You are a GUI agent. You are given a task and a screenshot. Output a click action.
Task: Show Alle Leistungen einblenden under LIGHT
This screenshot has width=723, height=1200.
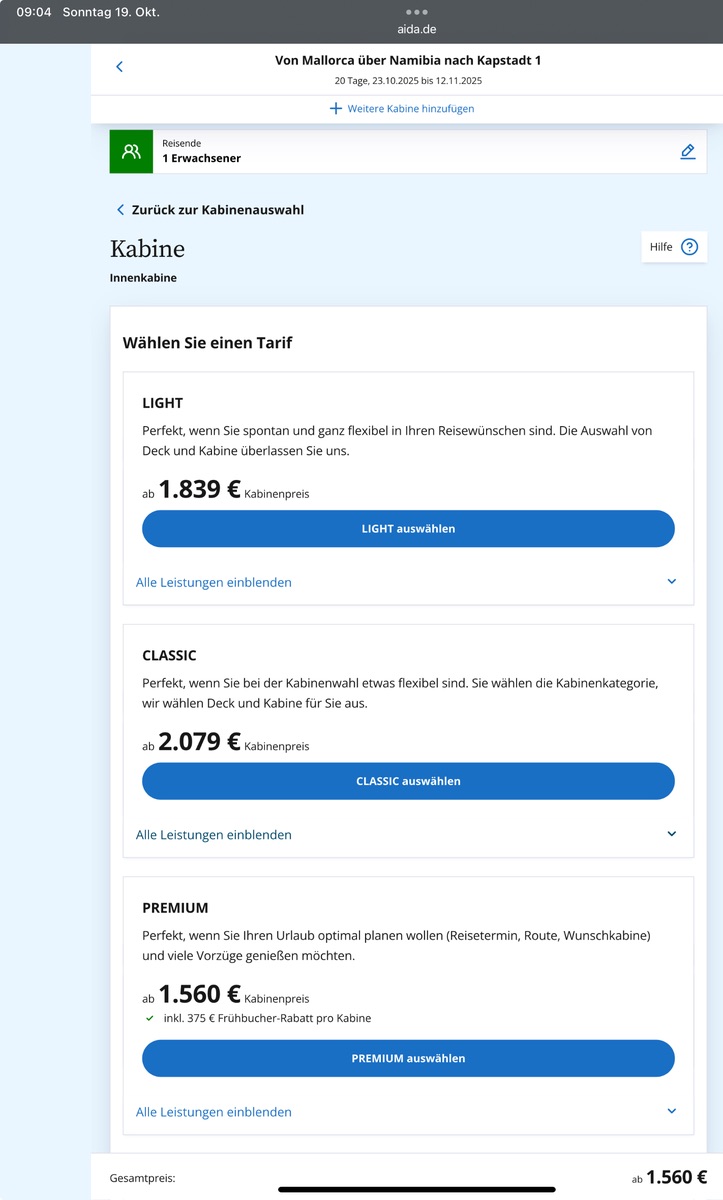point(214,582)
